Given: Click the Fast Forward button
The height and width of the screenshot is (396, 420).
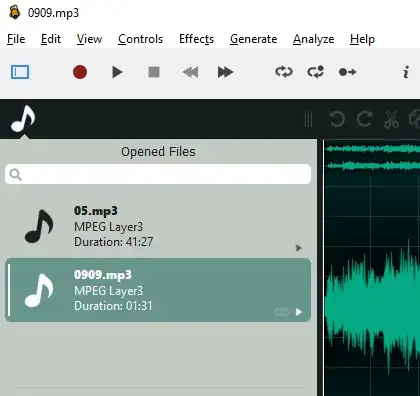Looking at the screenshot, I should click(x=225, y=72).
